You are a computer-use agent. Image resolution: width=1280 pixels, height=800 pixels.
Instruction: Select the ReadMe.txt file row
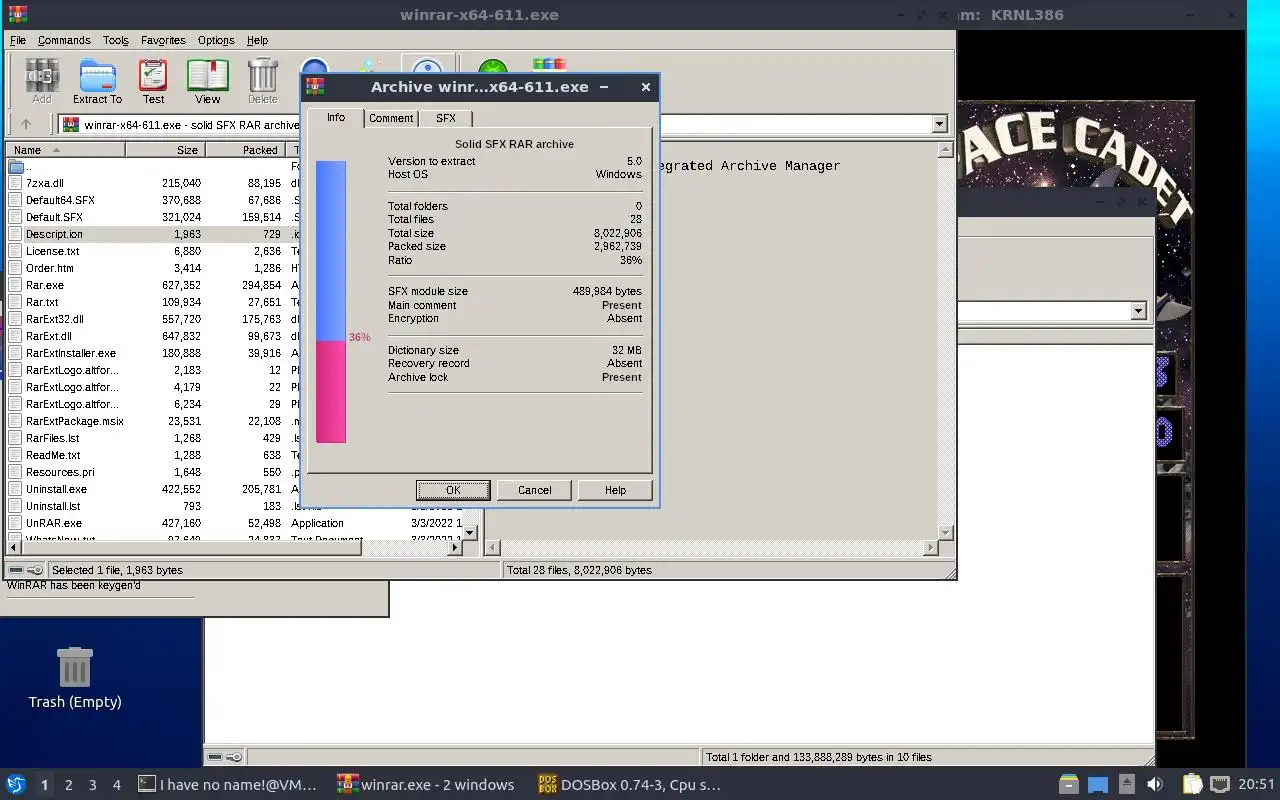[x=152, y=455]
